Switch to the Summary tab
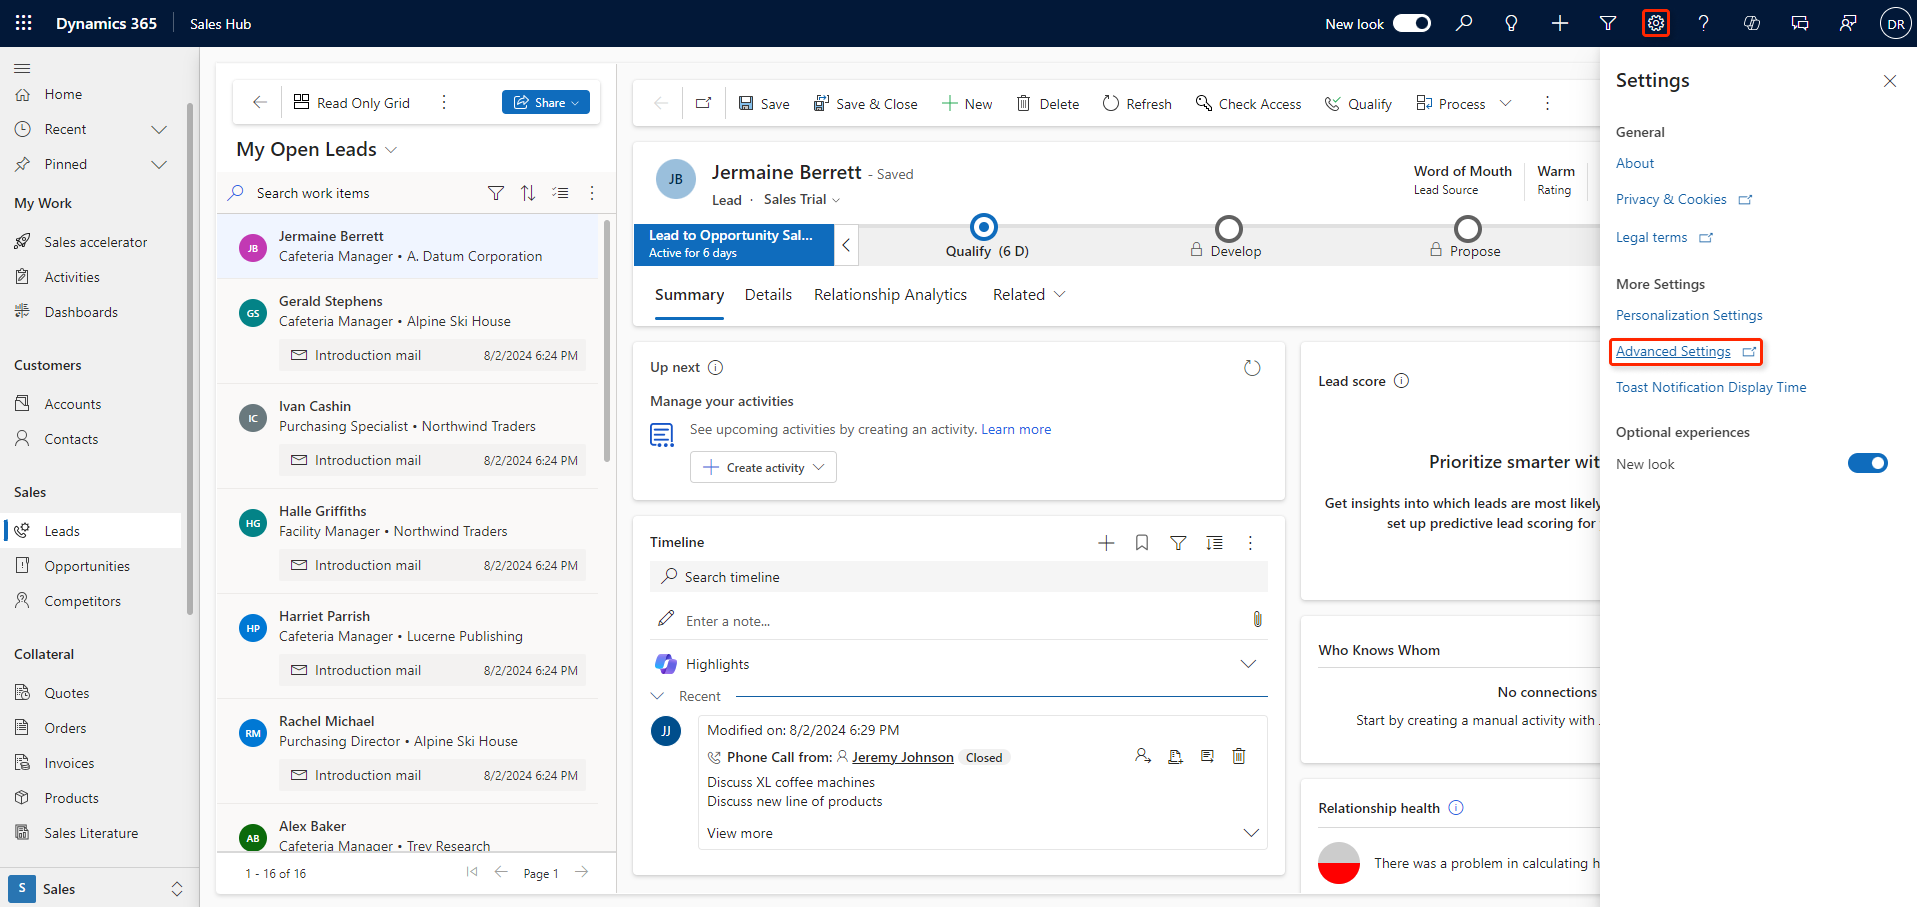Viewport: 1917px width, 907px height. (x=689, y=295)
